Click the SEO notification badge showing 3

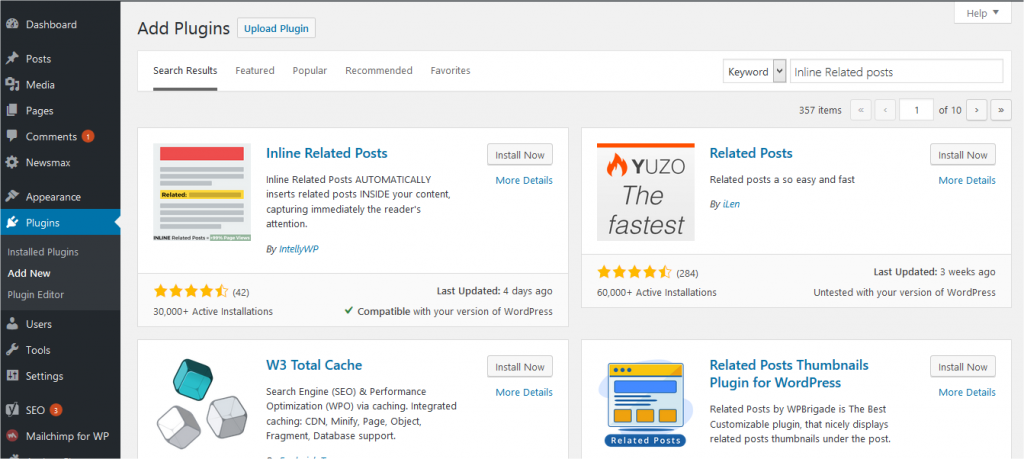tap(56, 410)
